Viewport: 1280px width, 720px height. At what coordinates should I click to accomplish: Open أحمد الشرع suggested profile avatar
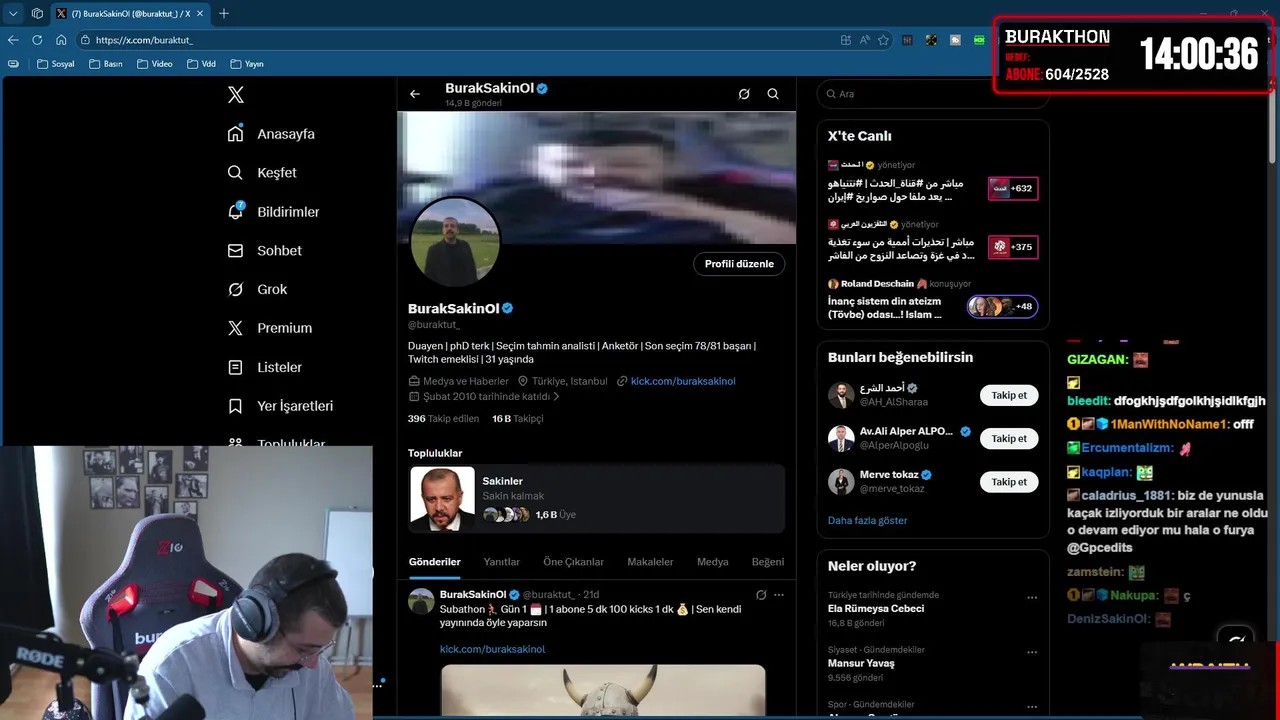coord(841,395)
